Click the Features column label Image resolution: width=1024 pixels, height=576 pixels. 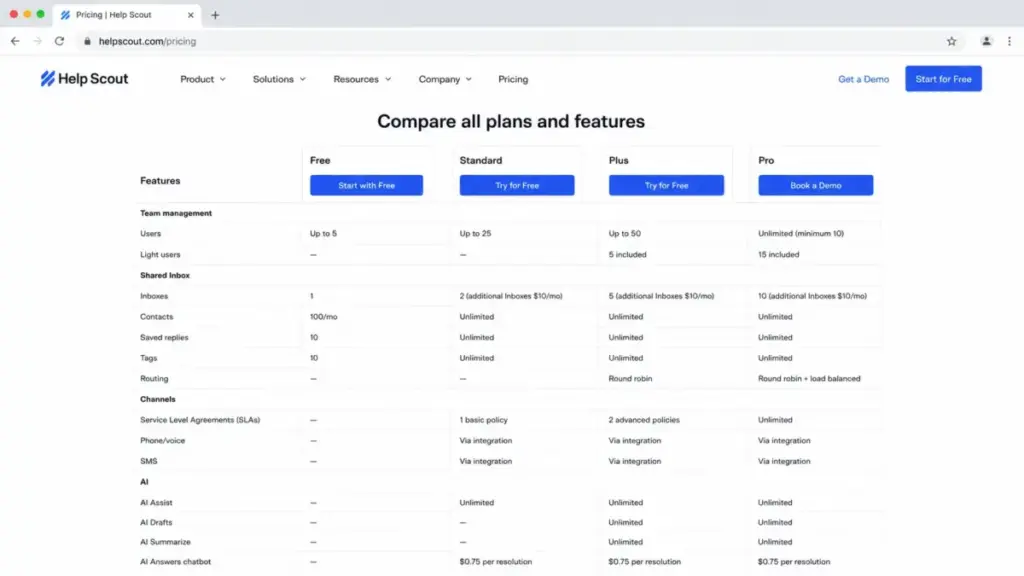click(160, 180)
